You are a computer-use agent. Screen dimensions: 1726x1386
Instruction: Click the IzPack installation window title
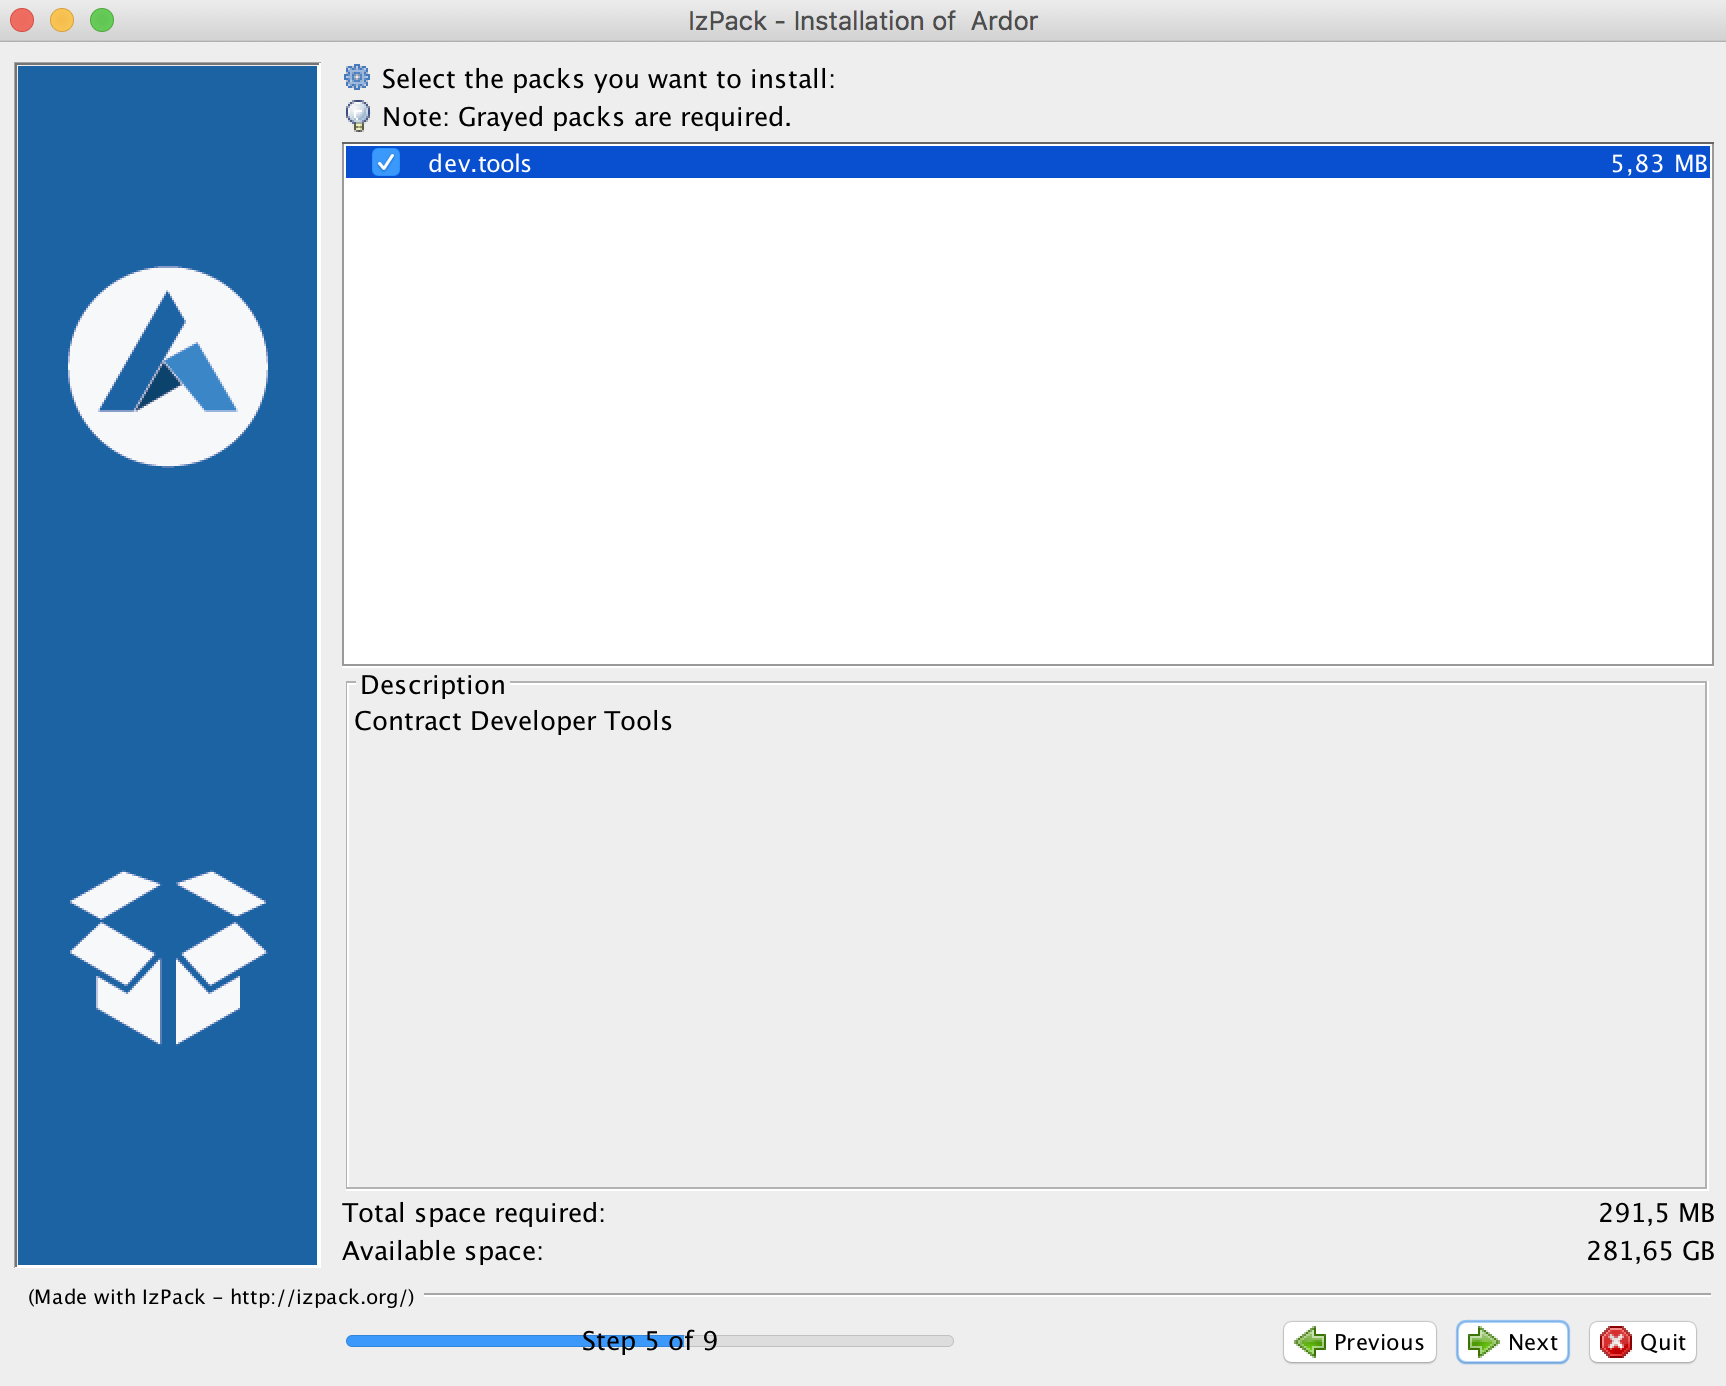(x=862, y=21)
